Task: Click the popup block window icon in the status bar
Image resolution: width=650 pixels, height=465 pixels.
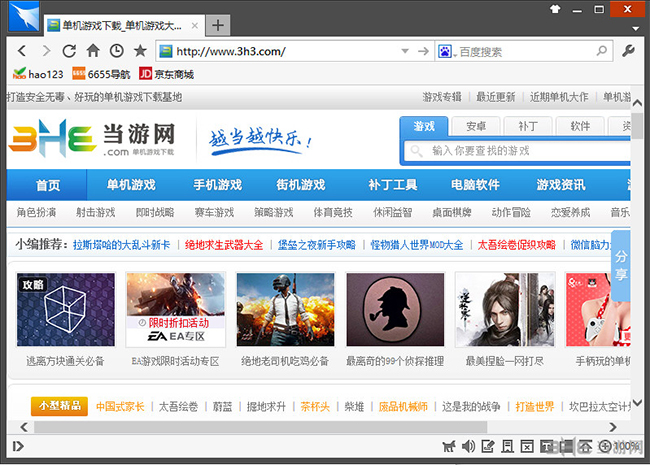Action: pos(527,446)
